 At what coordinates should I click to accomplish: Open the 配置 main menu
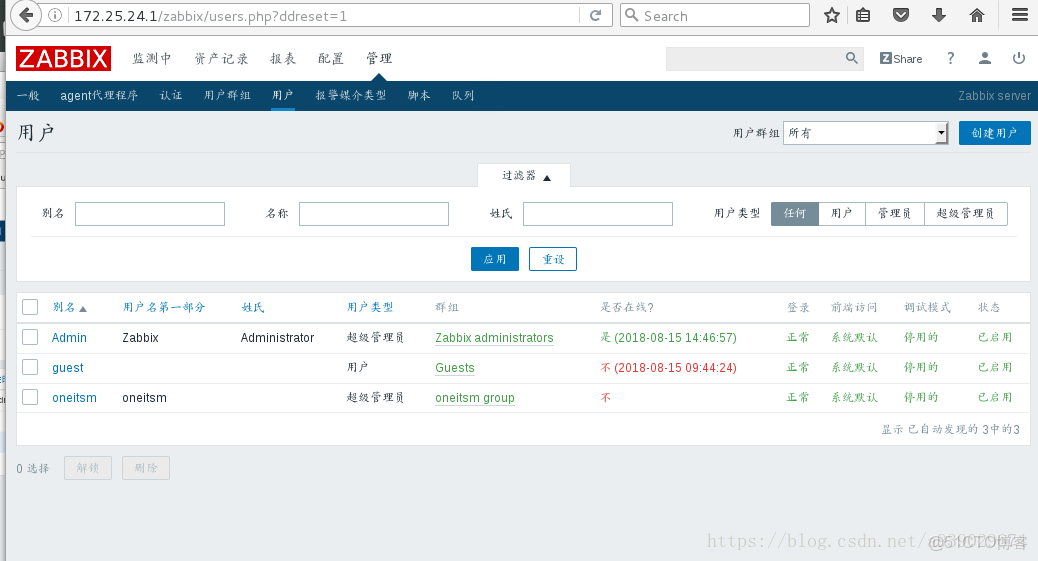[x=331, y=58]
